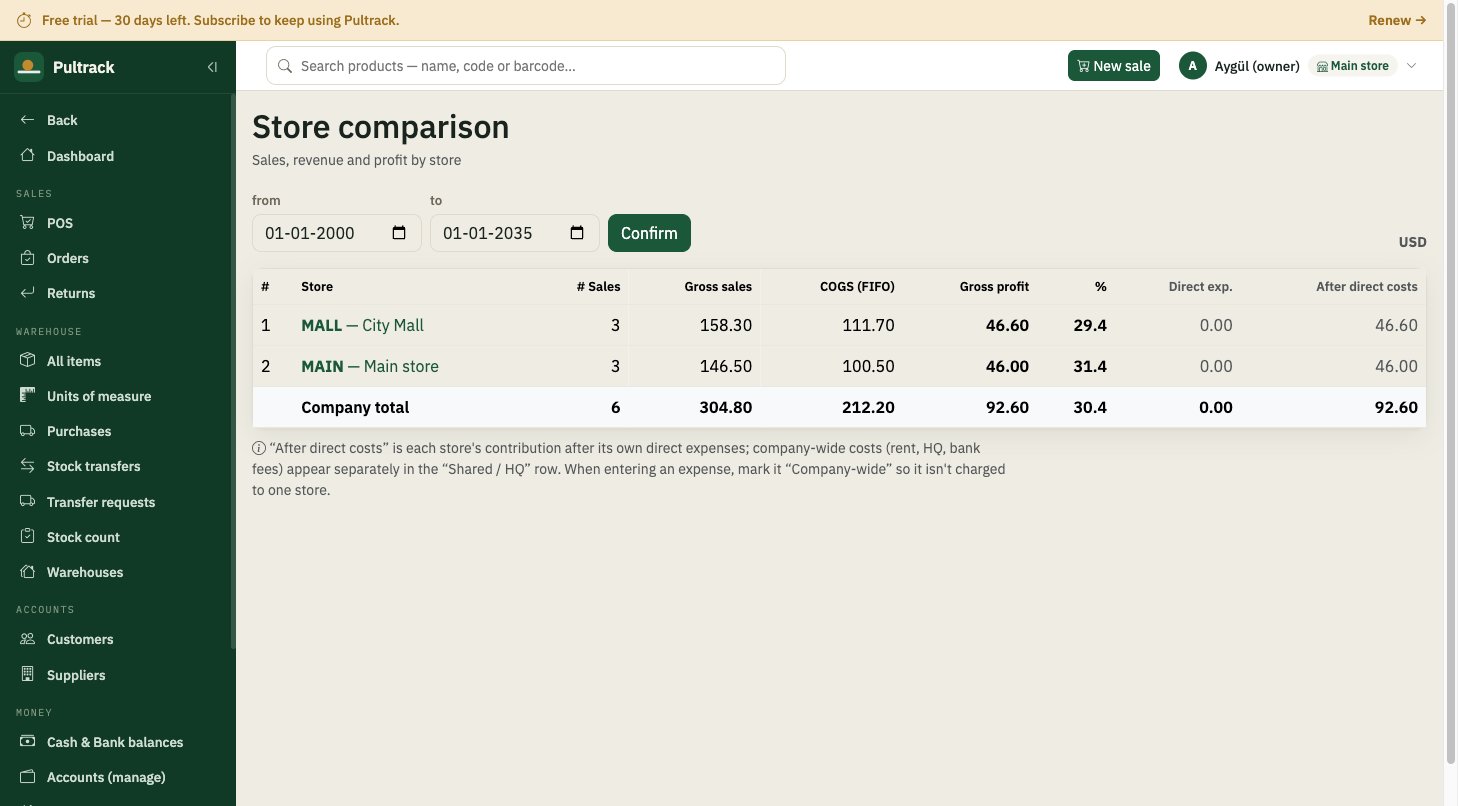Collapse the sidebar with the arrow icon
The width and height of the screenshot is (1458, 806).
click(212, 67)
